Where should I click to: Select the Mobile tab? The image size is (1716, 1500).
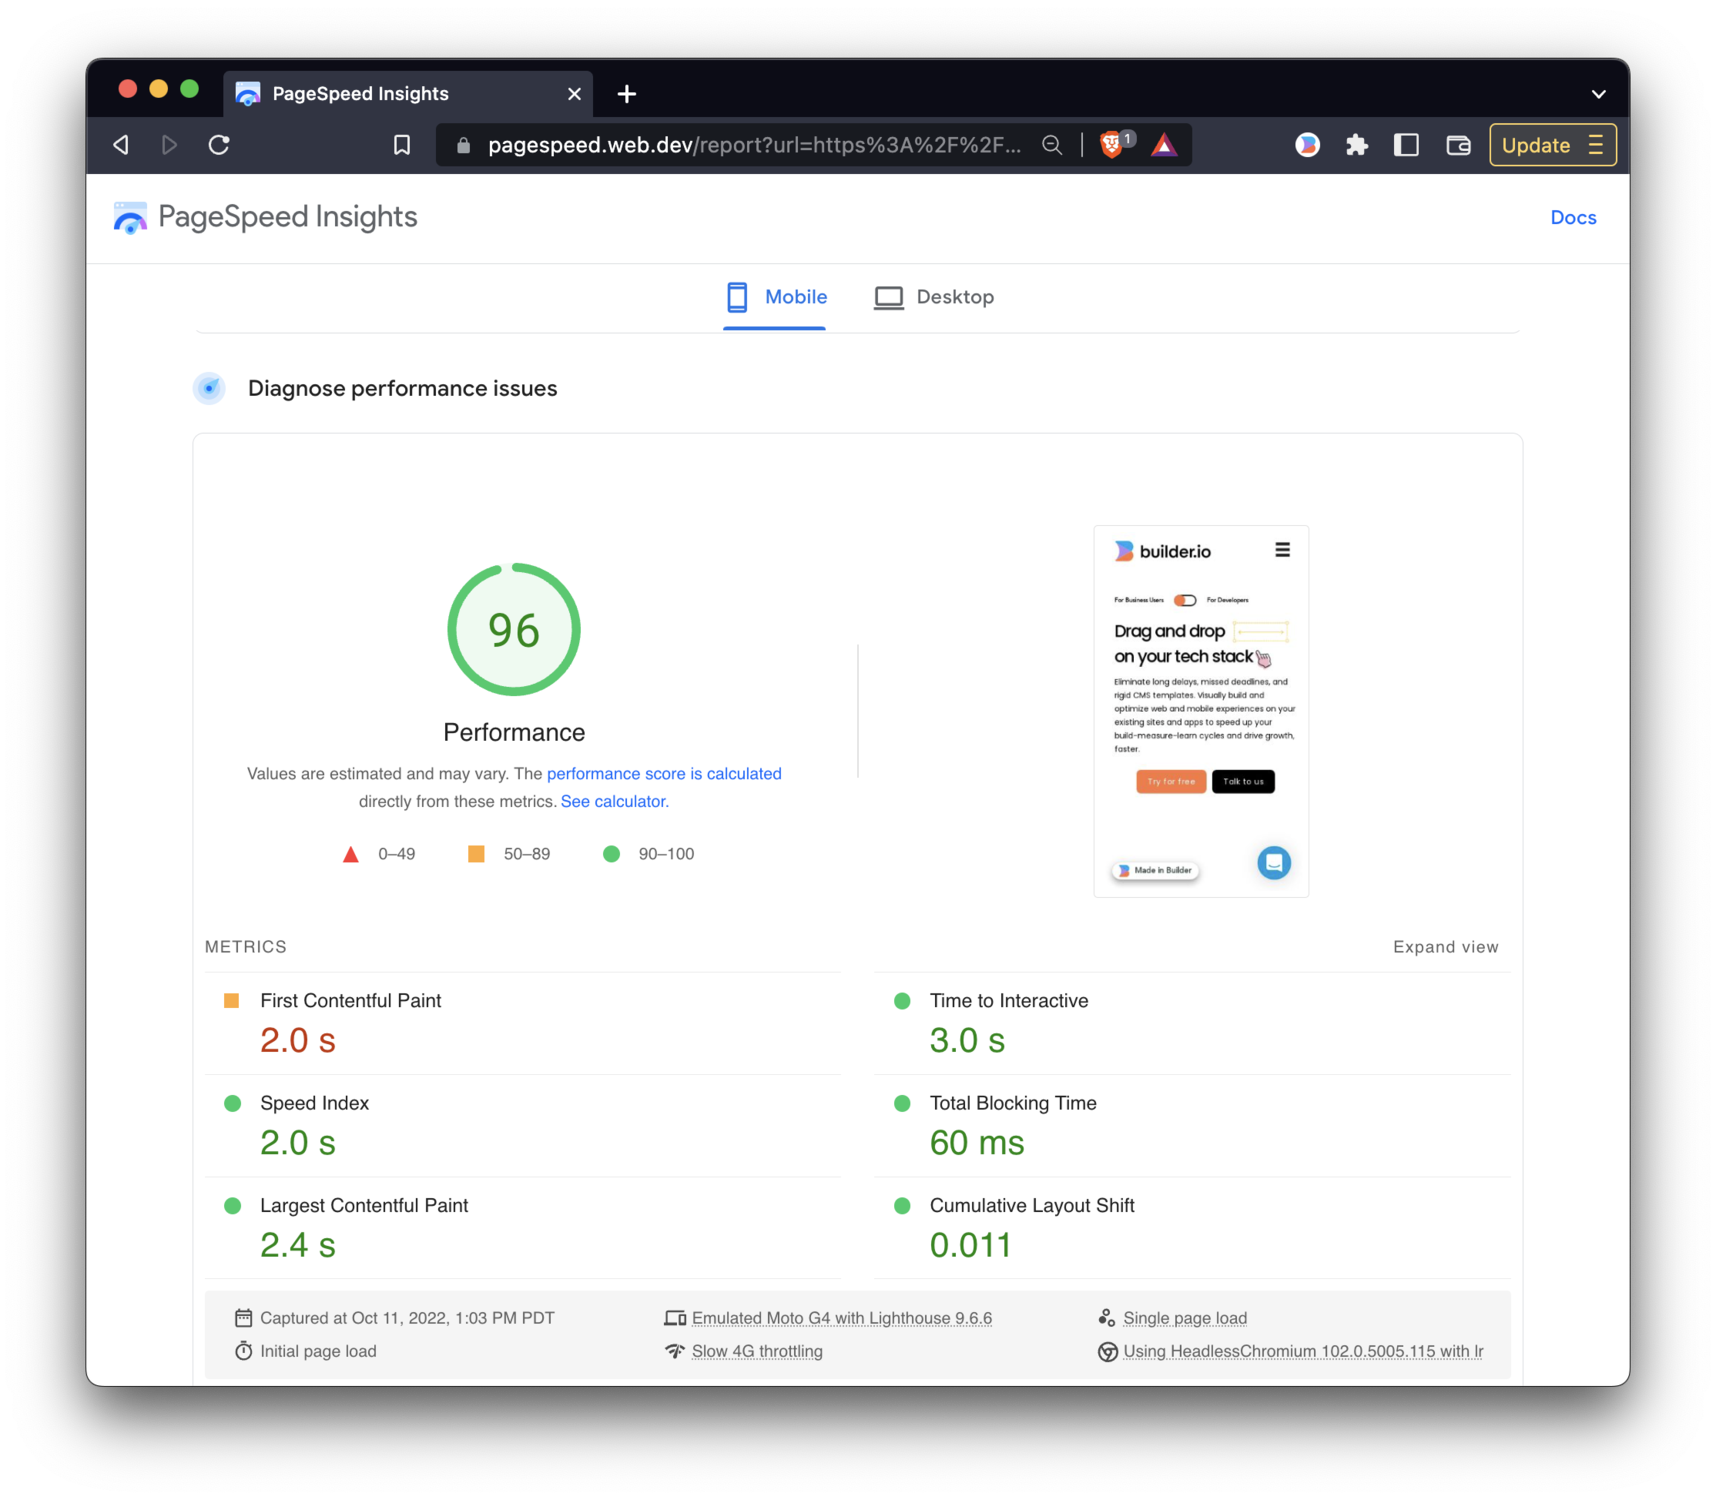[775, 297]
